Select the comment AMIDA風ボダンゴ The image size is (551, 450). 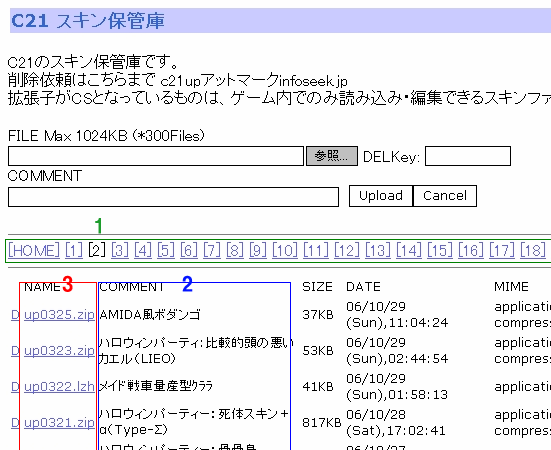(x=150, y=314)
